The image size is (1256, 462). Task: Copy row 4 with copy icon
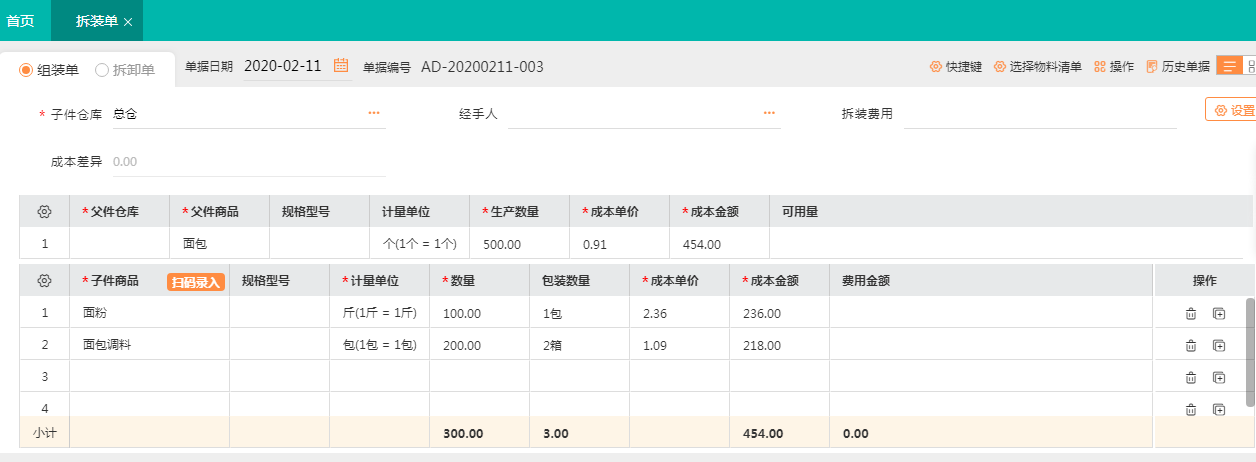tap(1219, 409)
